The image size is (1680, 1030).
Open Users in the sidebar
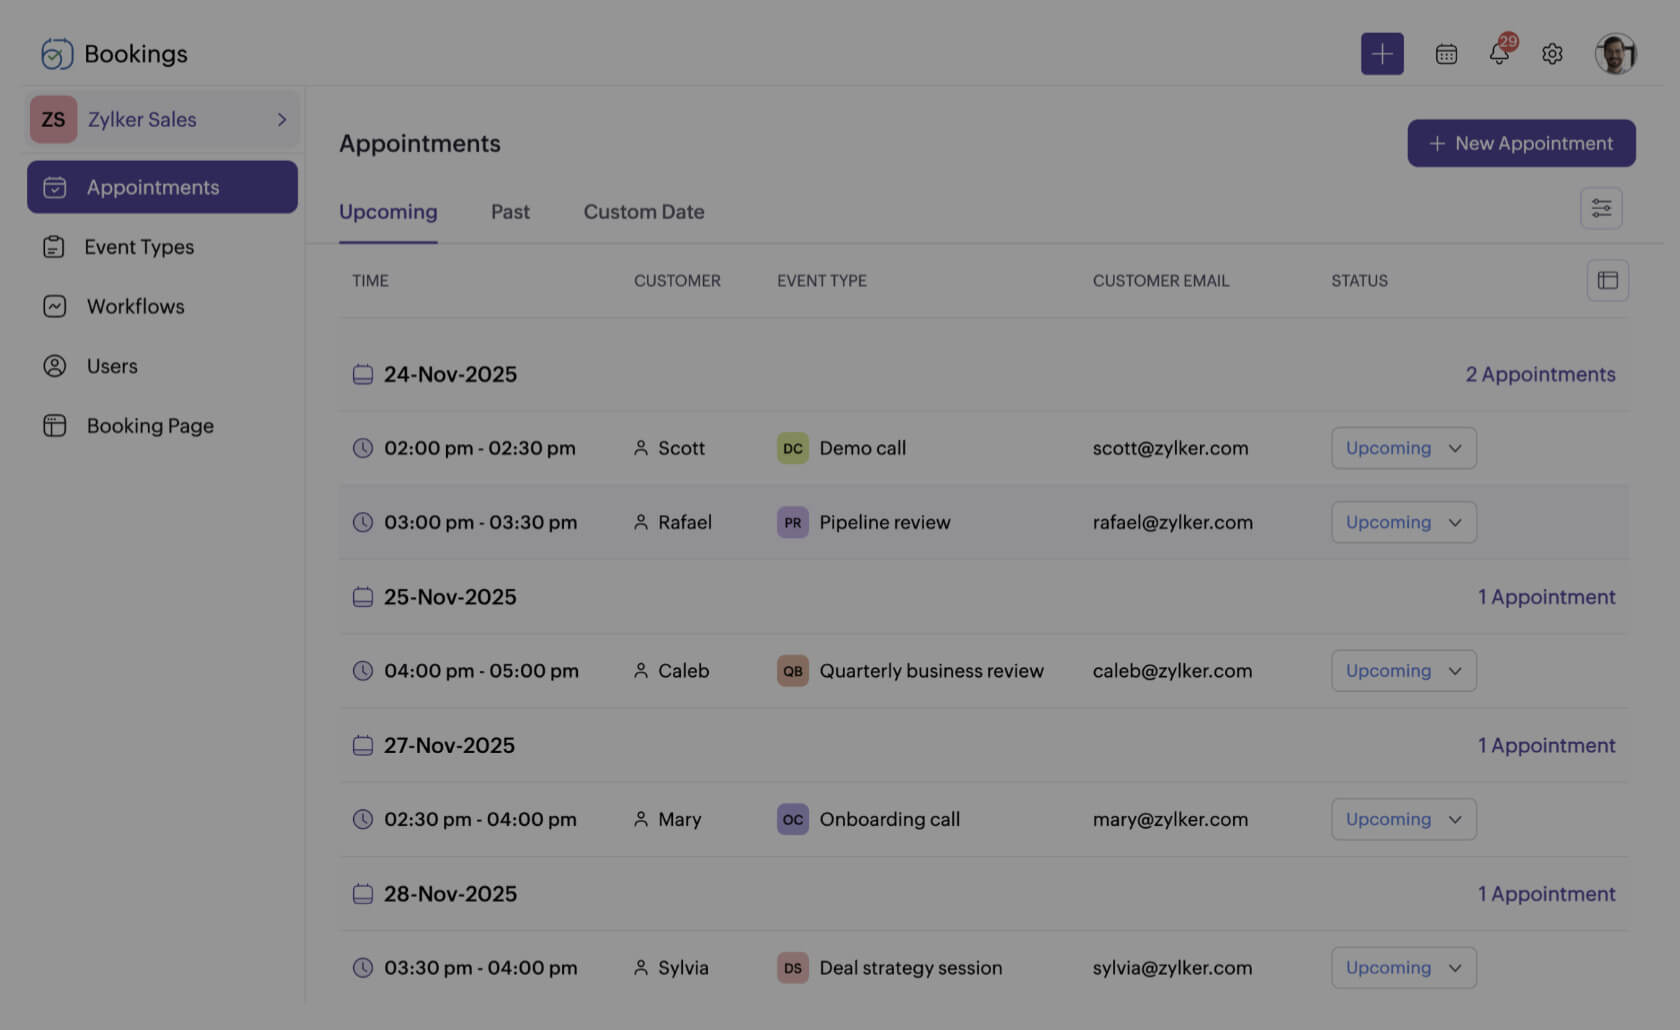coord(112,366)
